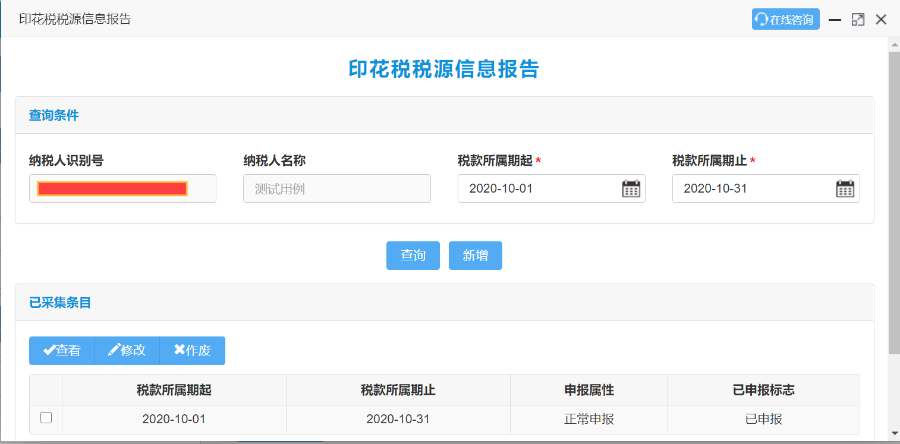Screen dimensions: 900x444
Task: Focus the 纳税人识别号 input field
Action: [123, 188]
